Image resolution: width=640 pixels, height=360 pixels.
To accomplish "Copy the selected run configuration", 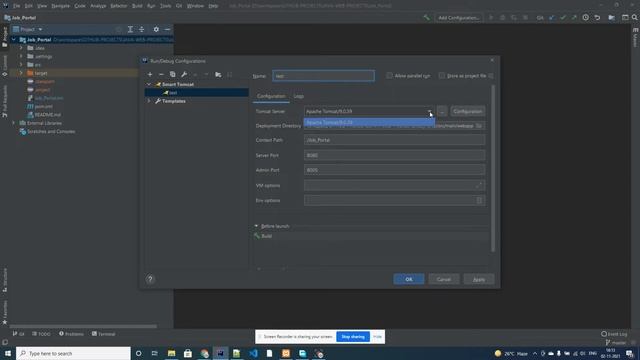I will coord(173,74).
